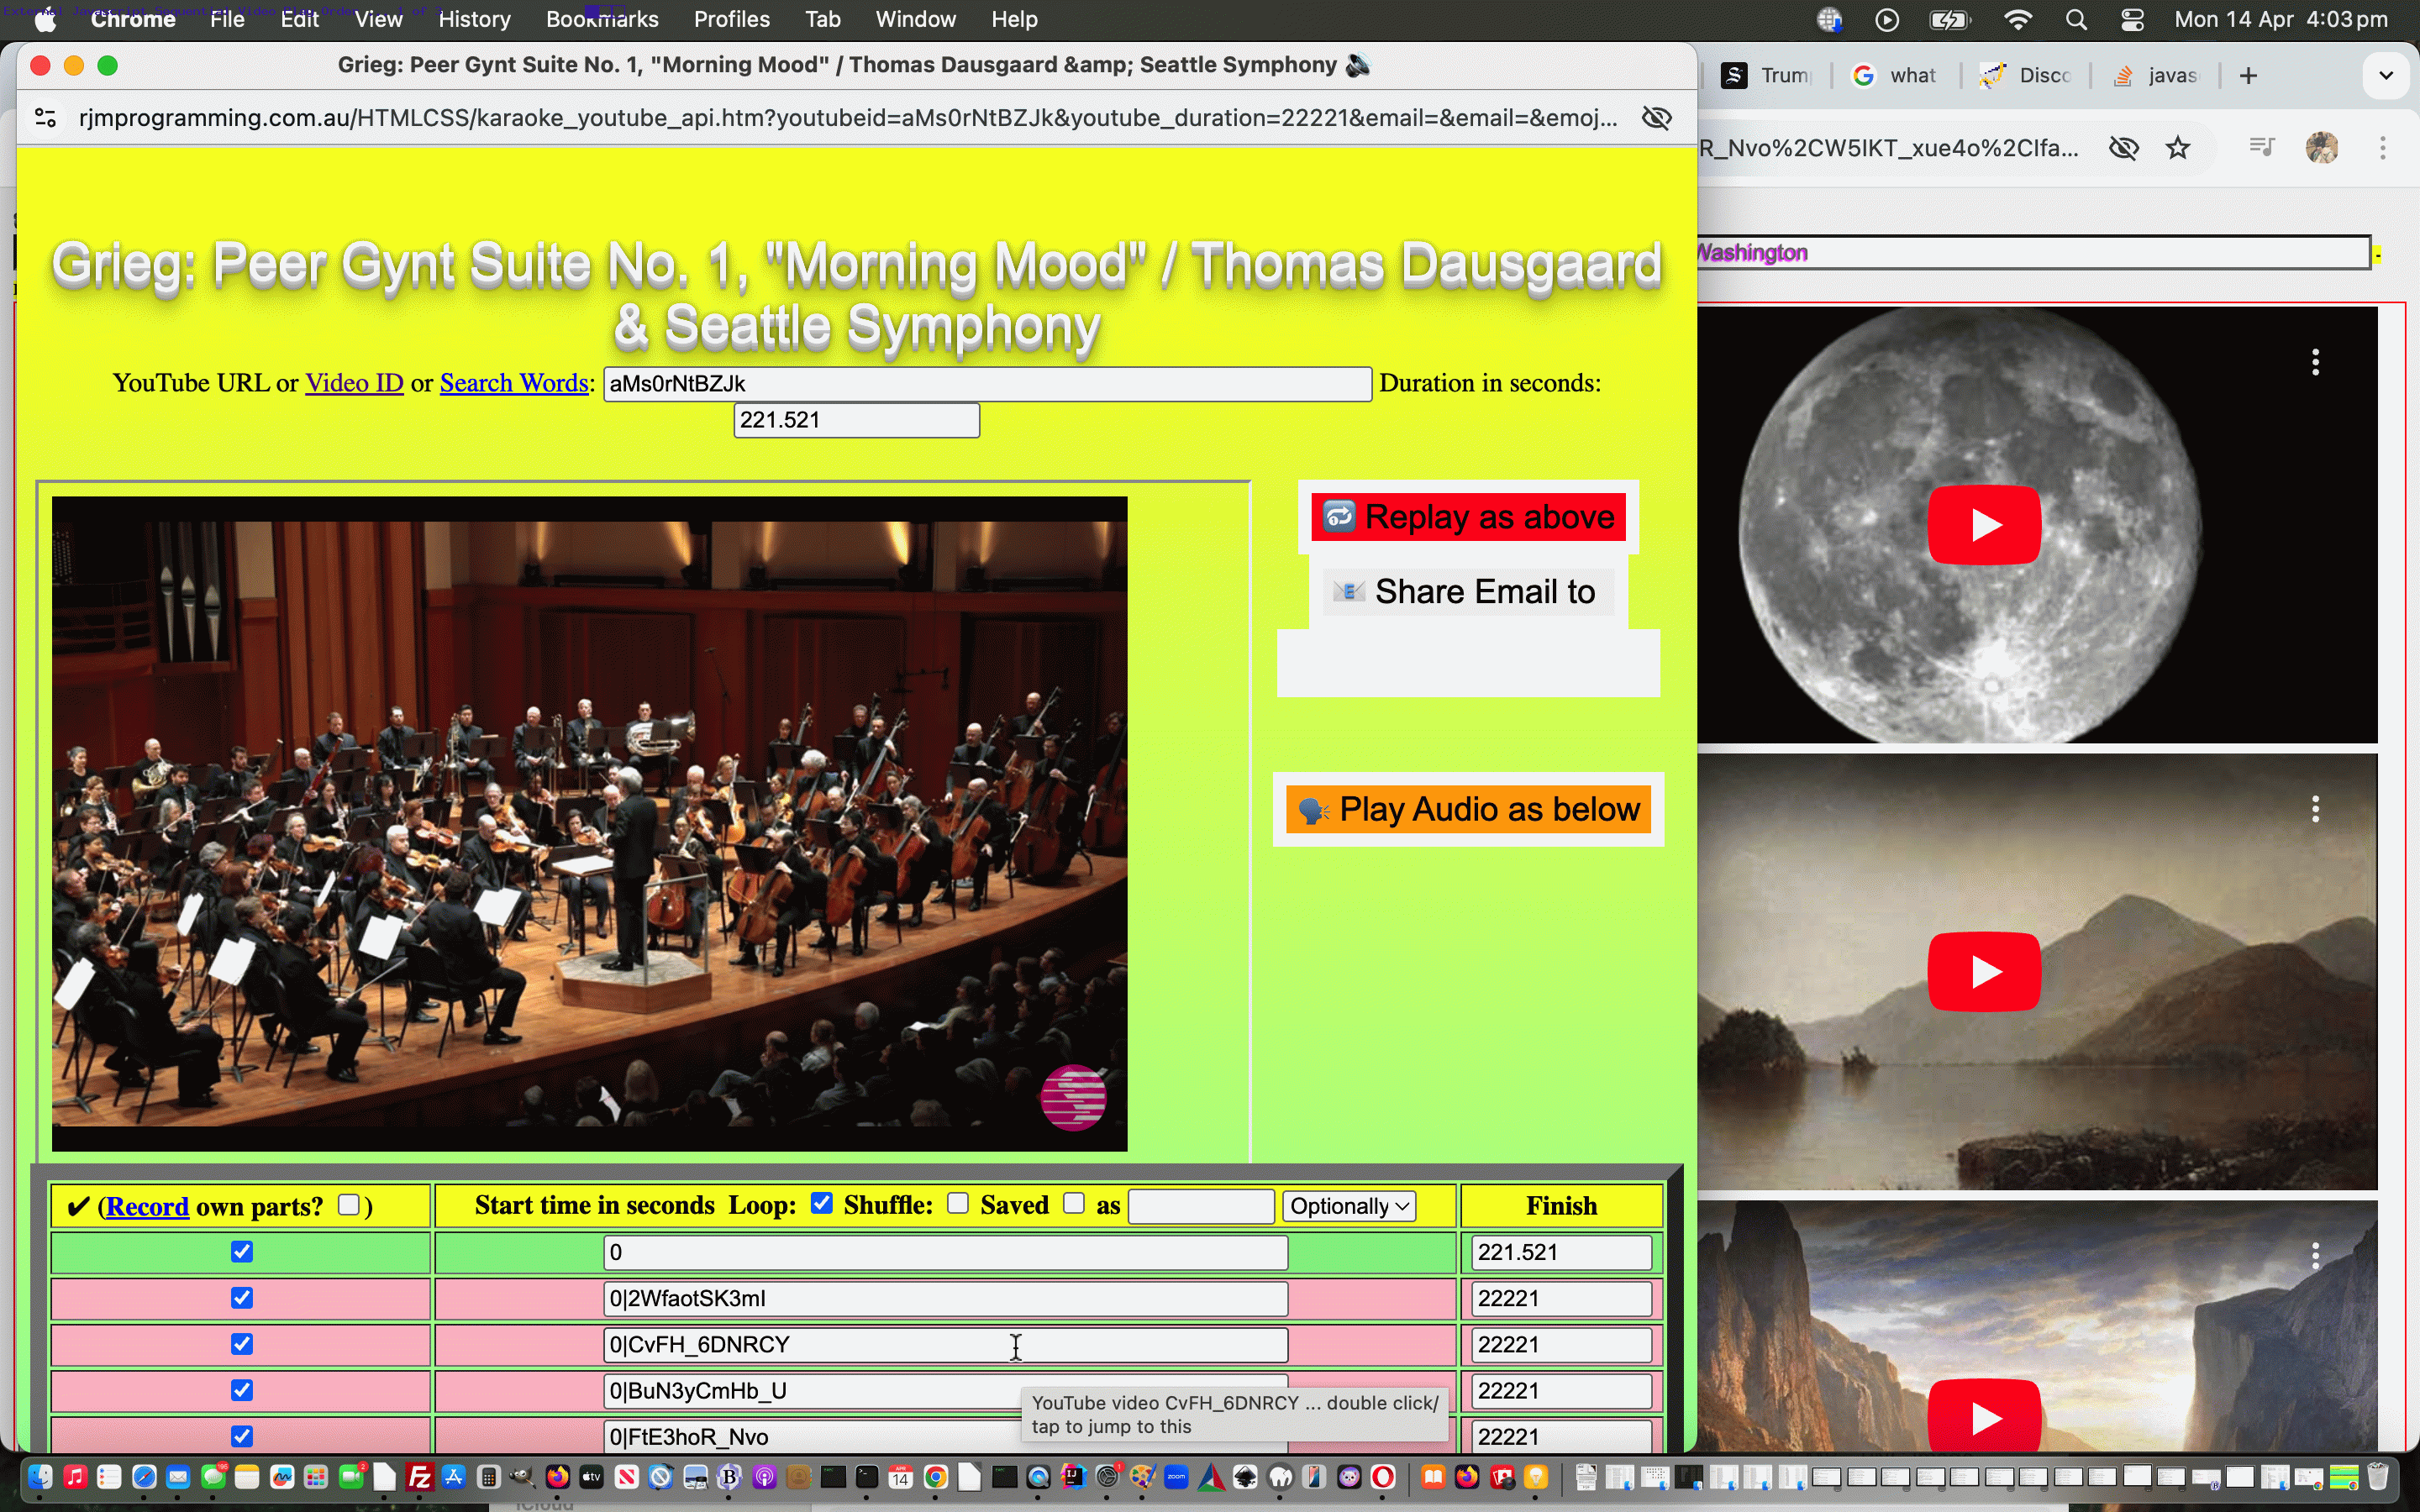Open the Bookmarks menu
Screen dimensions: 2420x1512
pyautogui.click(x=602, y=20)
